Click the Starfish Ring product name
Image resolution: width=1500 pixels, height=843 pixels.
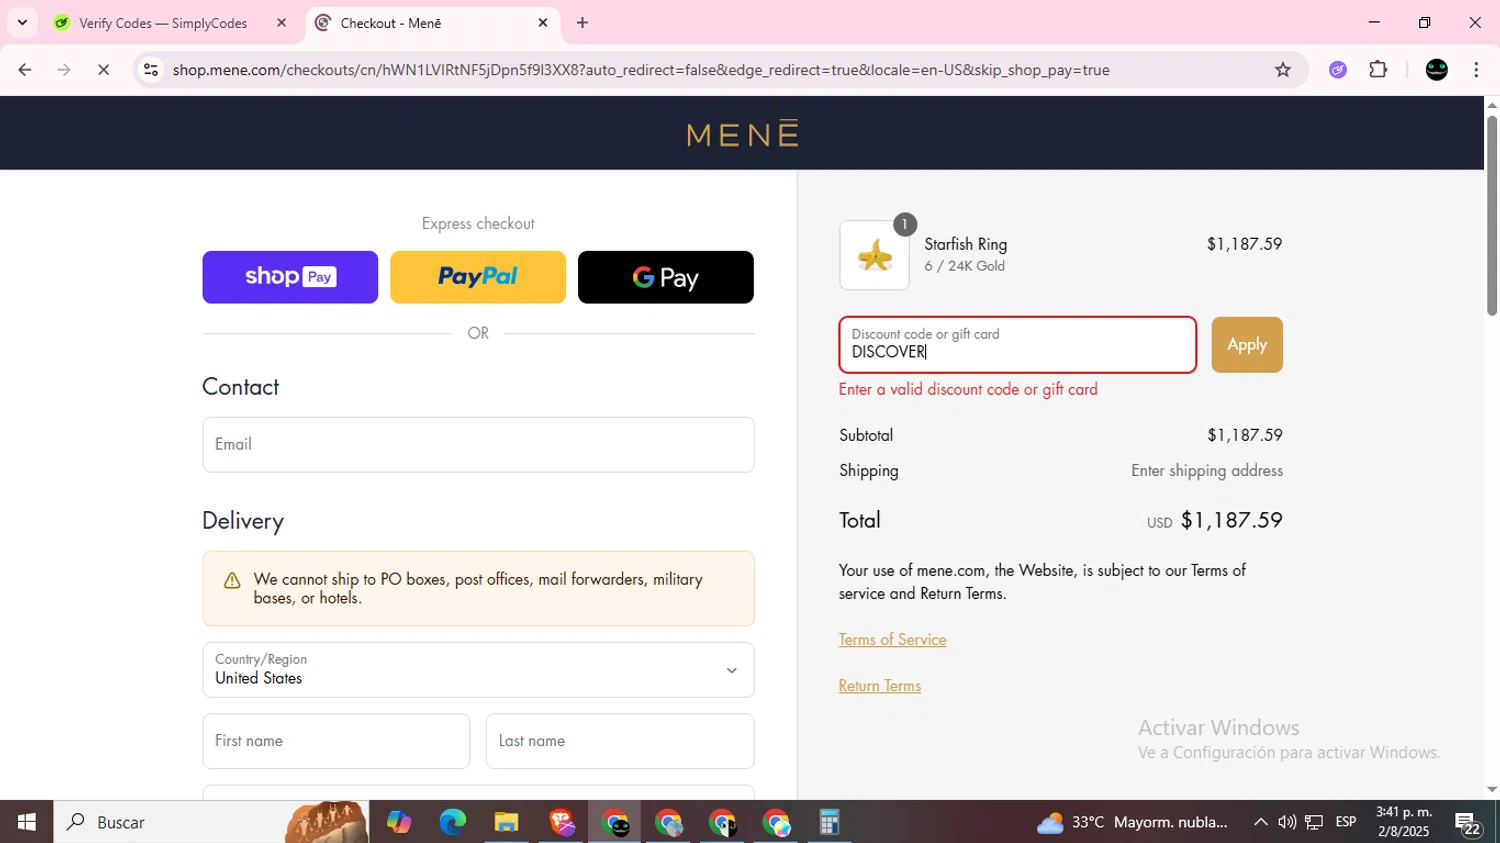[965, 244]
